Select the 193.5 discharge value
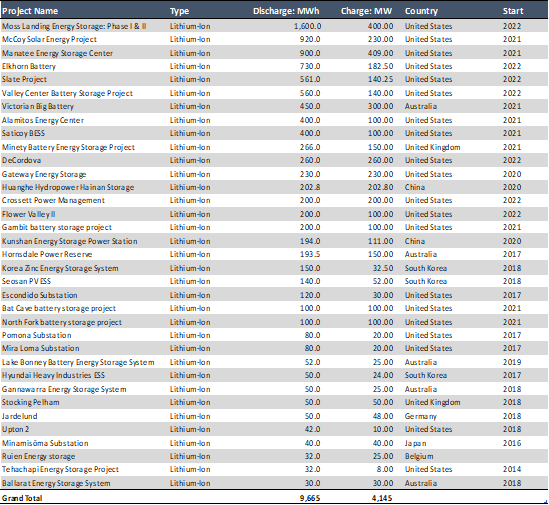Image resolution: width=549 pixels, height=505 pixels. pos(310,254)
